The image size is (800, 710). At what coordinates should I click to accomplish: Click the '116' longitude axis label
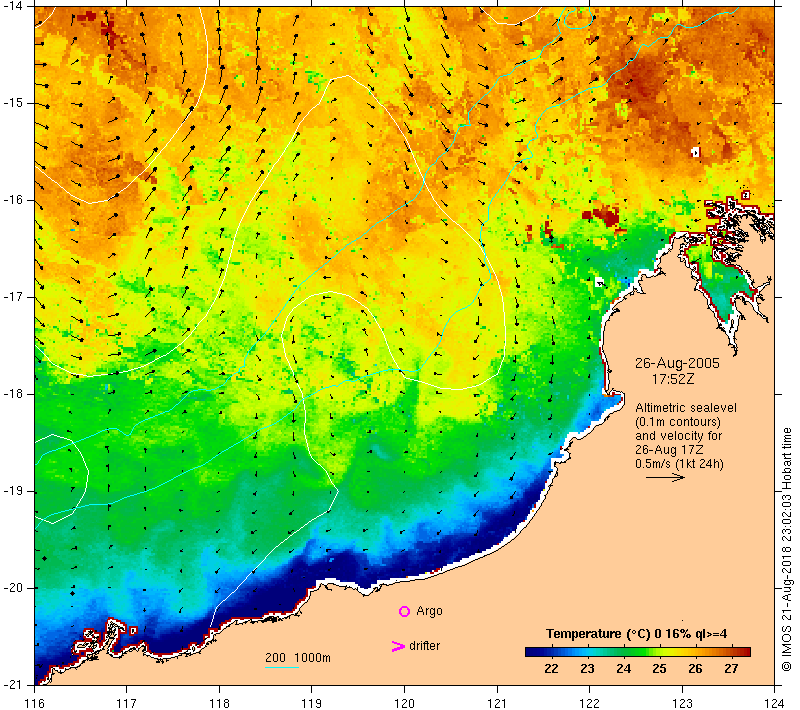pos(34,703)
